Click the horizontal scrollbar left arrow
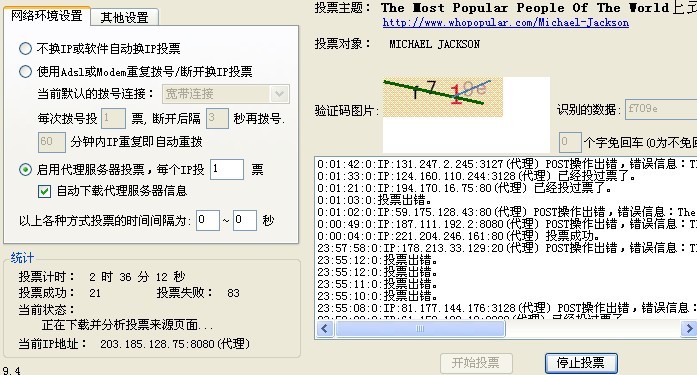697x375 pixels. pos(324,329)
